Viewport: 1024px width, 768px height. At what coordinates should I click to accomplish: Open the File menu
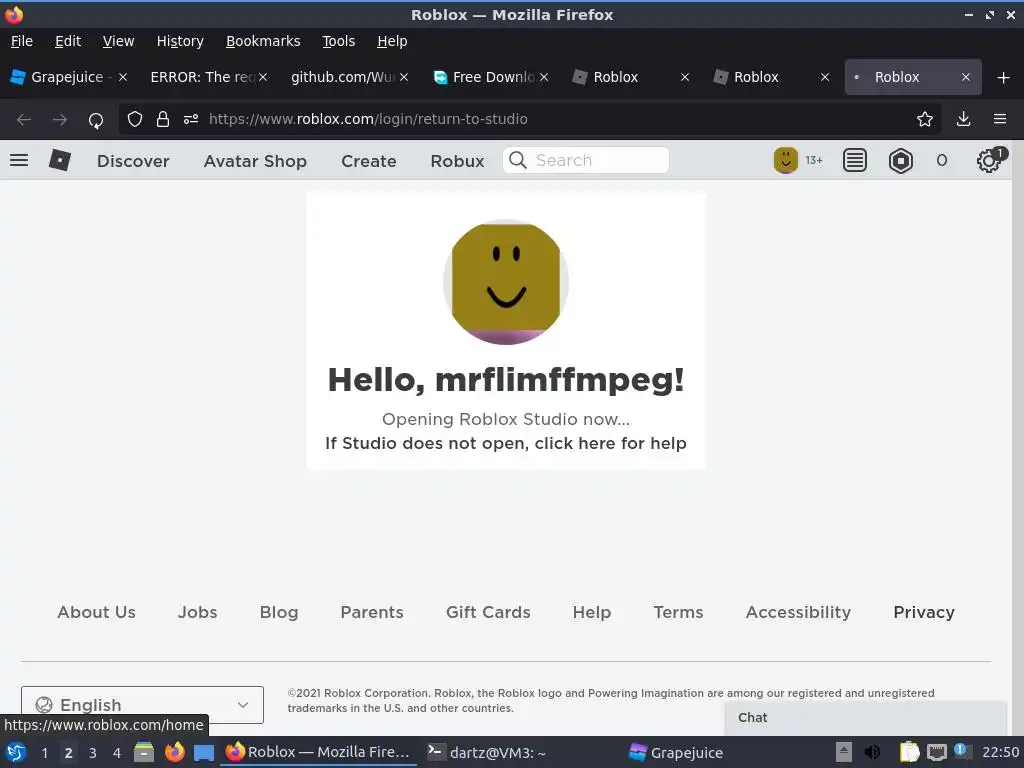pyautogui.click(x=22, y=41)
